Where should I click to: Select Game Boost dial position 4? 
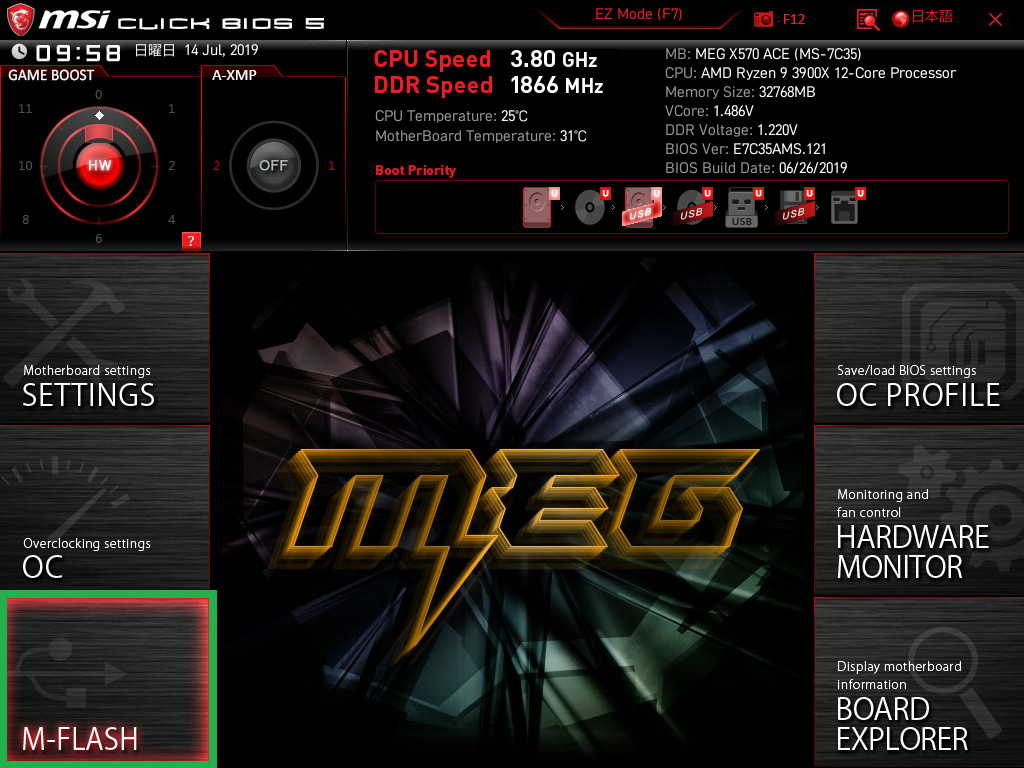point(171,219)
